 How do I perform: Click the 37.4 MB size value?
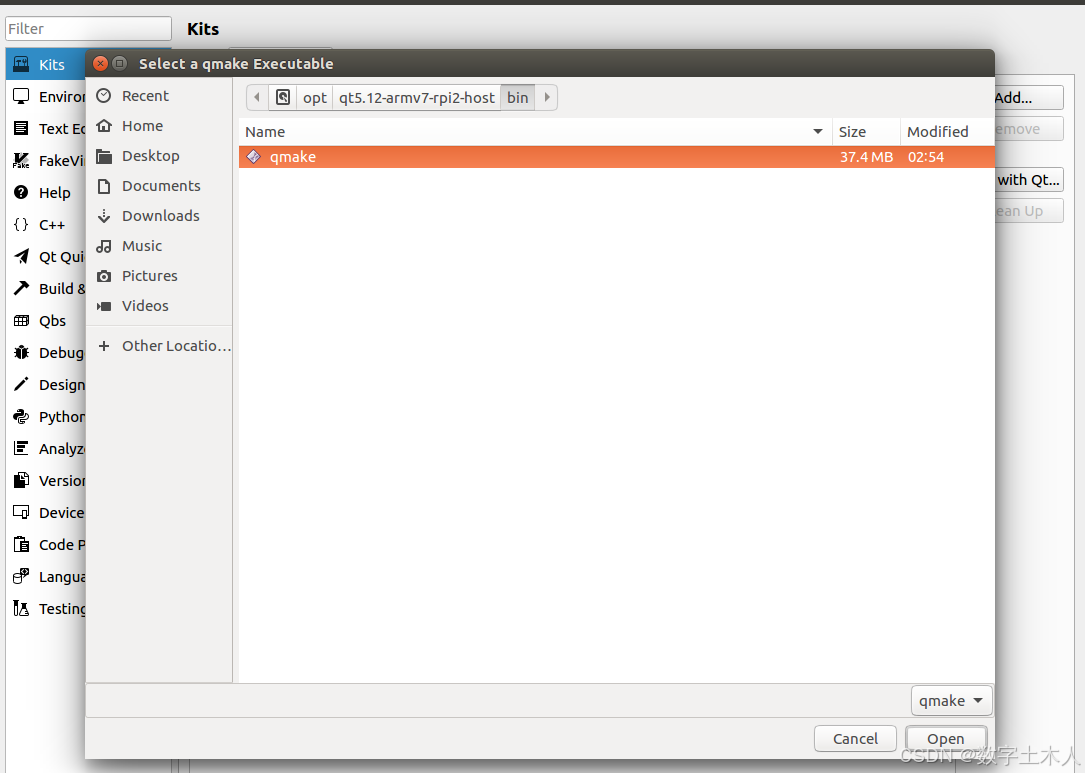tap(866, 157)
